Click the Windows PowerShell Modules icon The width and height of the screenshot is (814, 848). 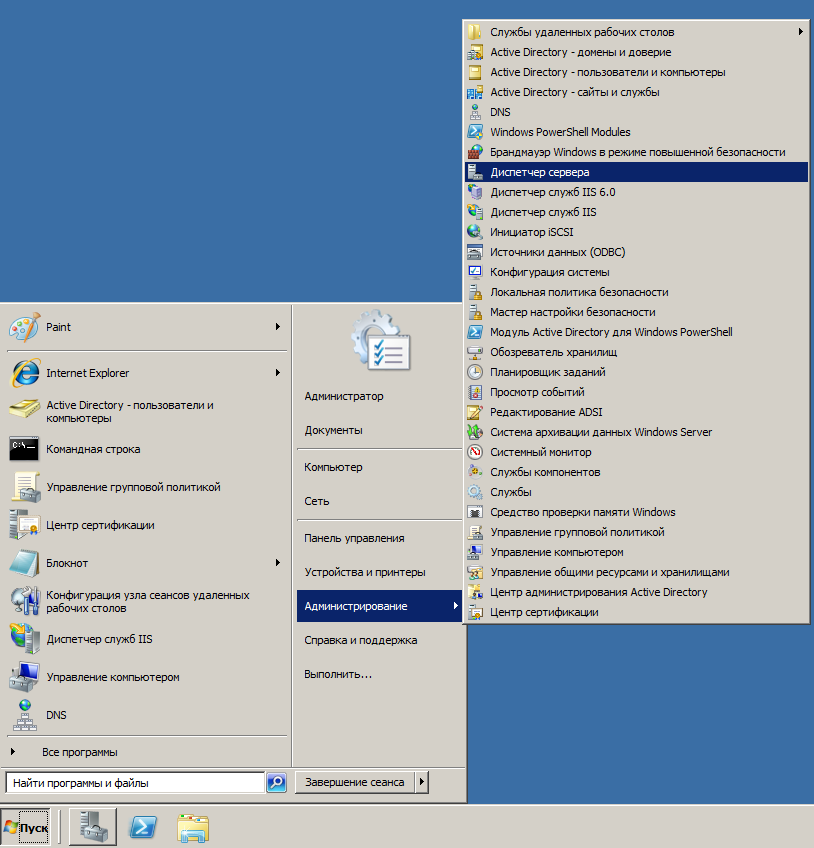[475, 132]
